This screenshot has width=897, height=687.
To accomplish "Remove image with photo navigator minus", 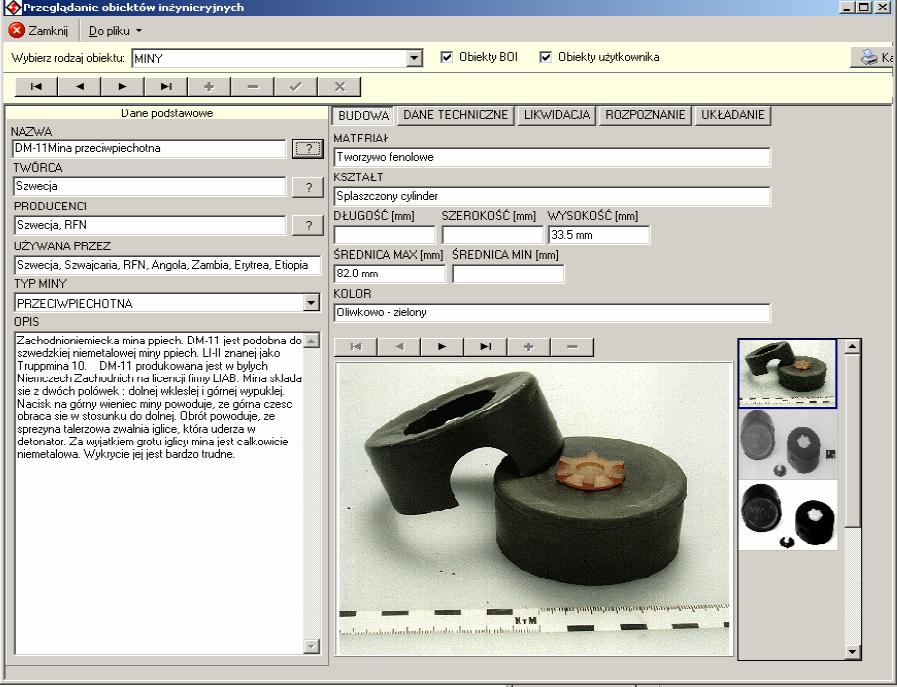I will [x=572, y=347].
